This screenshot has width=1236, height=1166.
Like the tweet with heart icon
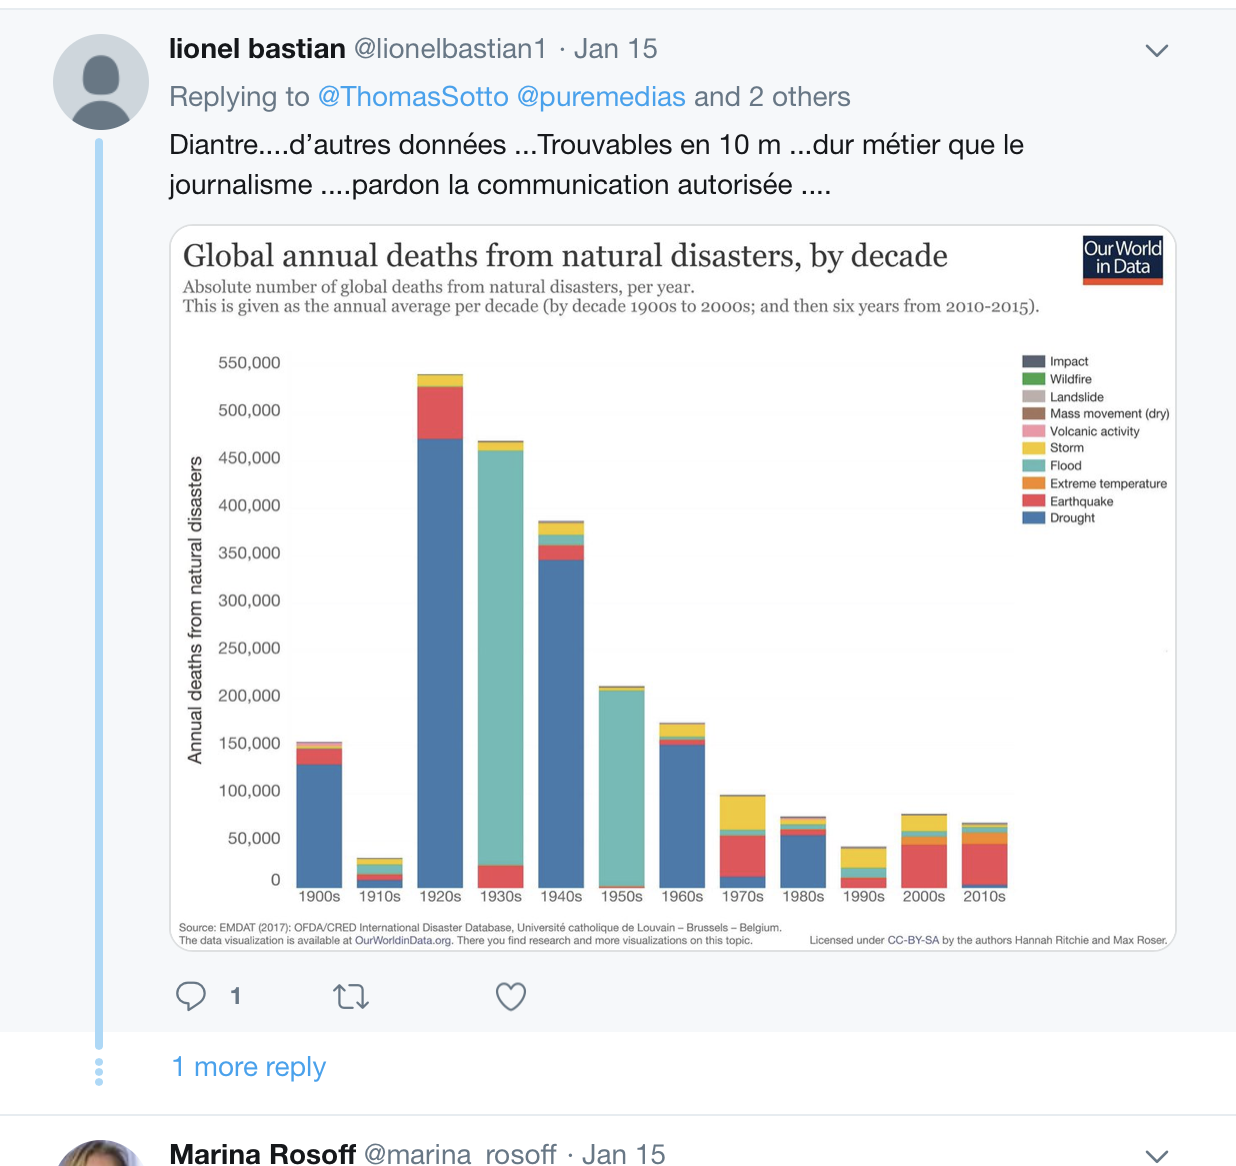(x=511, y=996)
